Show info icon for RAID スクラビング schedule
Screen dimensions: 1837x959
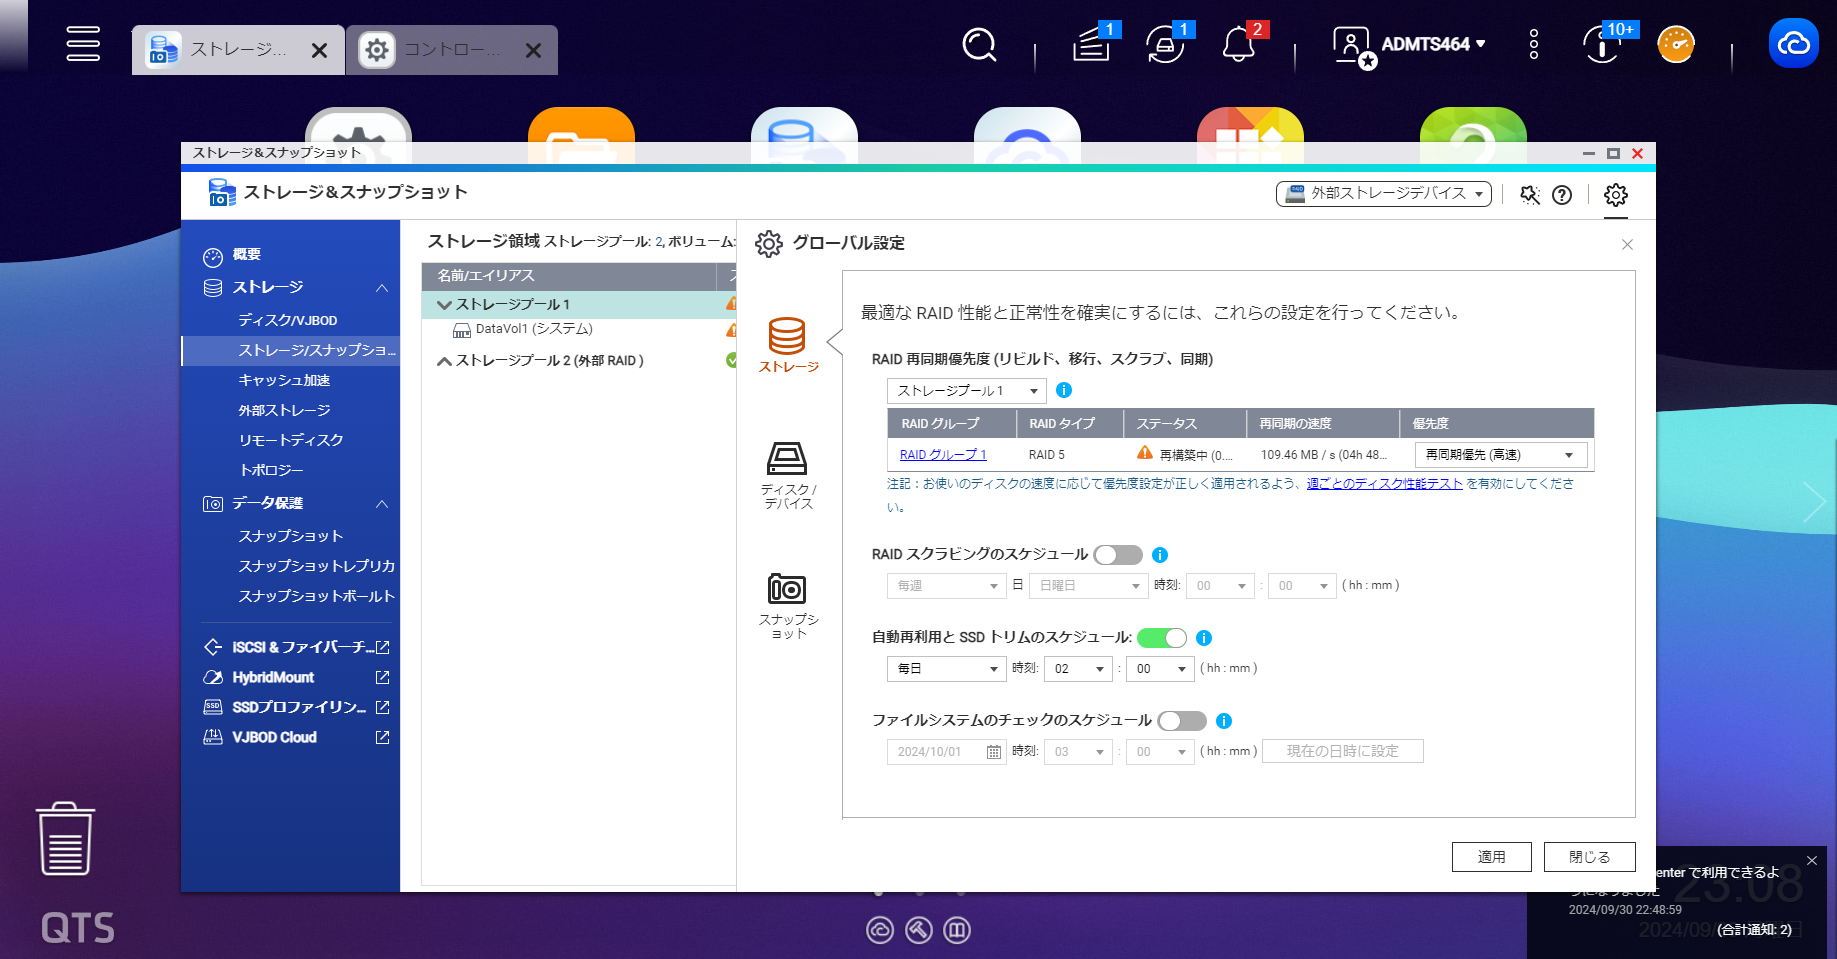[x=1160, y=555]
